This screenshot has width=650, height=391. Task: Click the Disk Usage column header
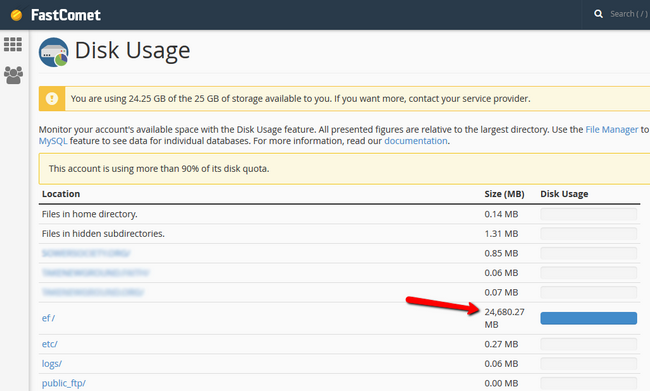(x=564, y=194)
